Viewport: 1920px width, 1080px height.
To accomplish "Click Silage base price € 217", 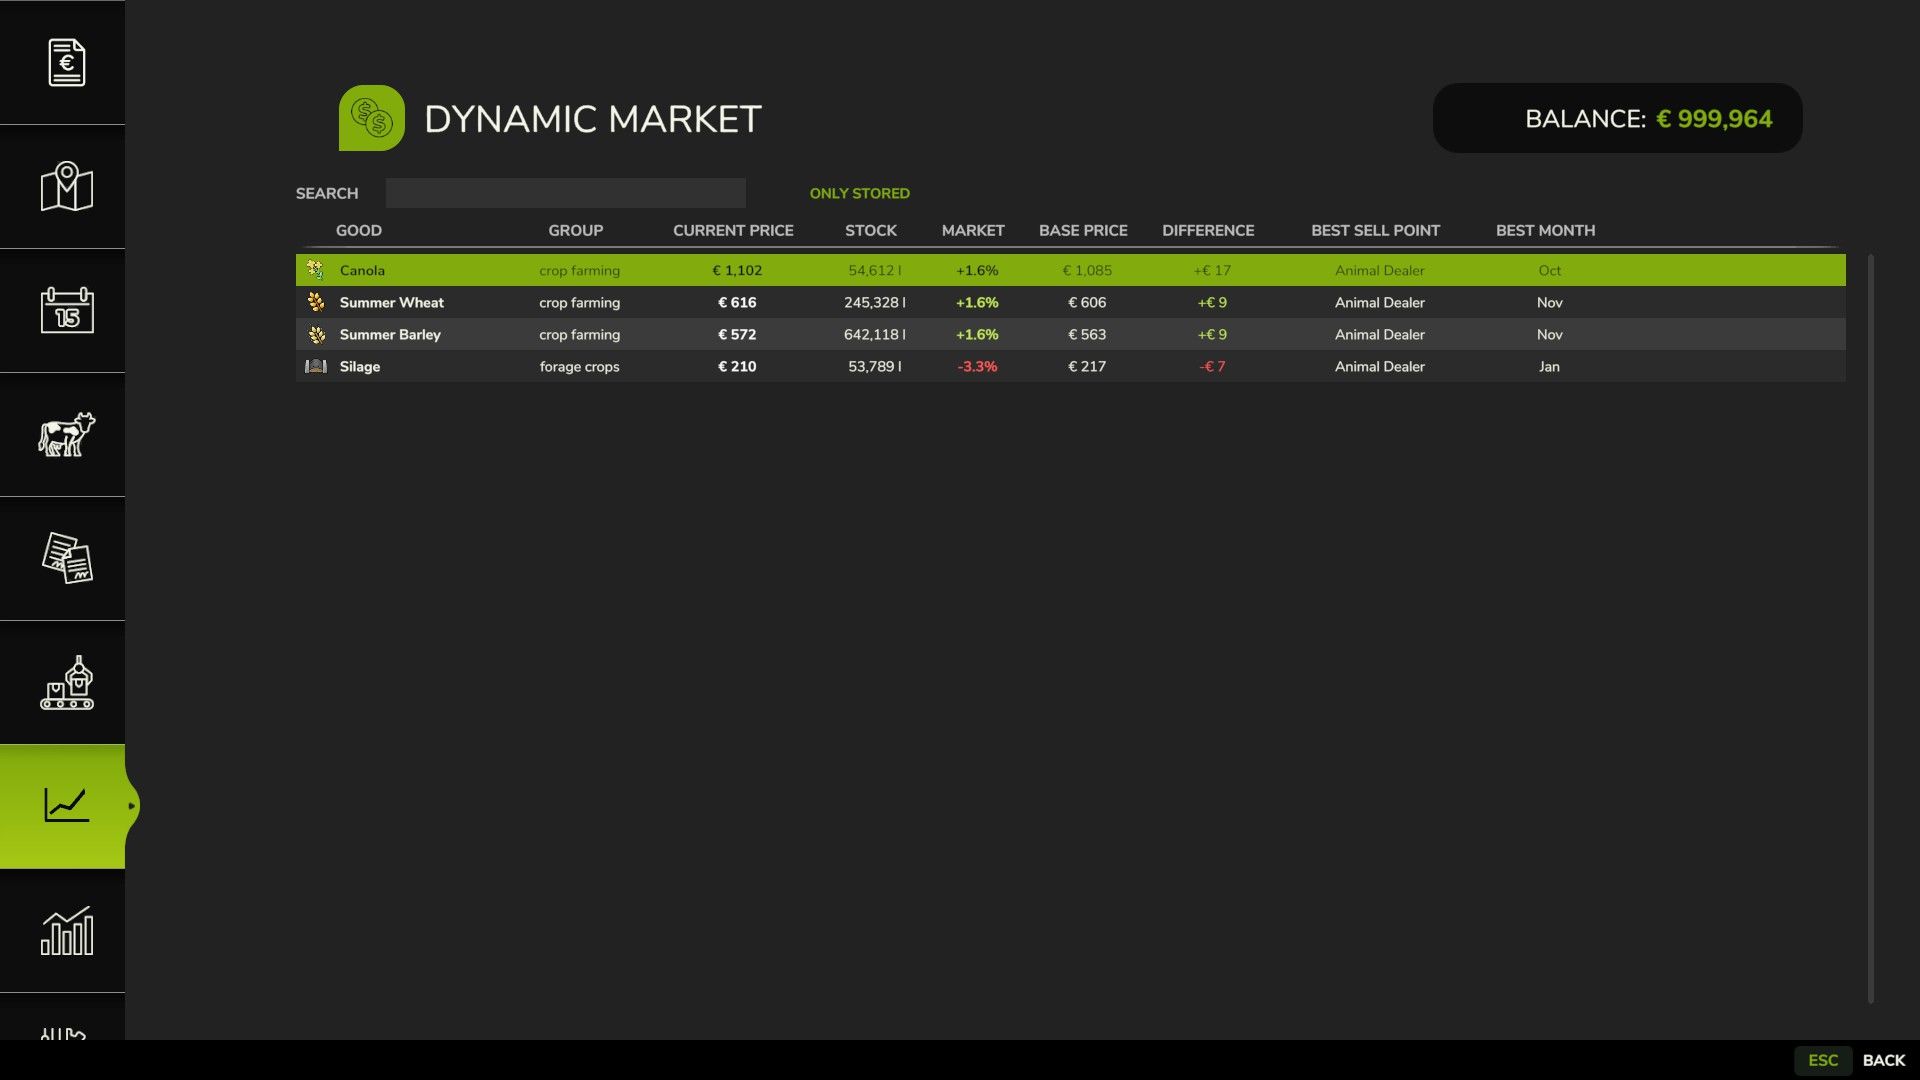I will pyautogui.click(x=1087, y=366).
